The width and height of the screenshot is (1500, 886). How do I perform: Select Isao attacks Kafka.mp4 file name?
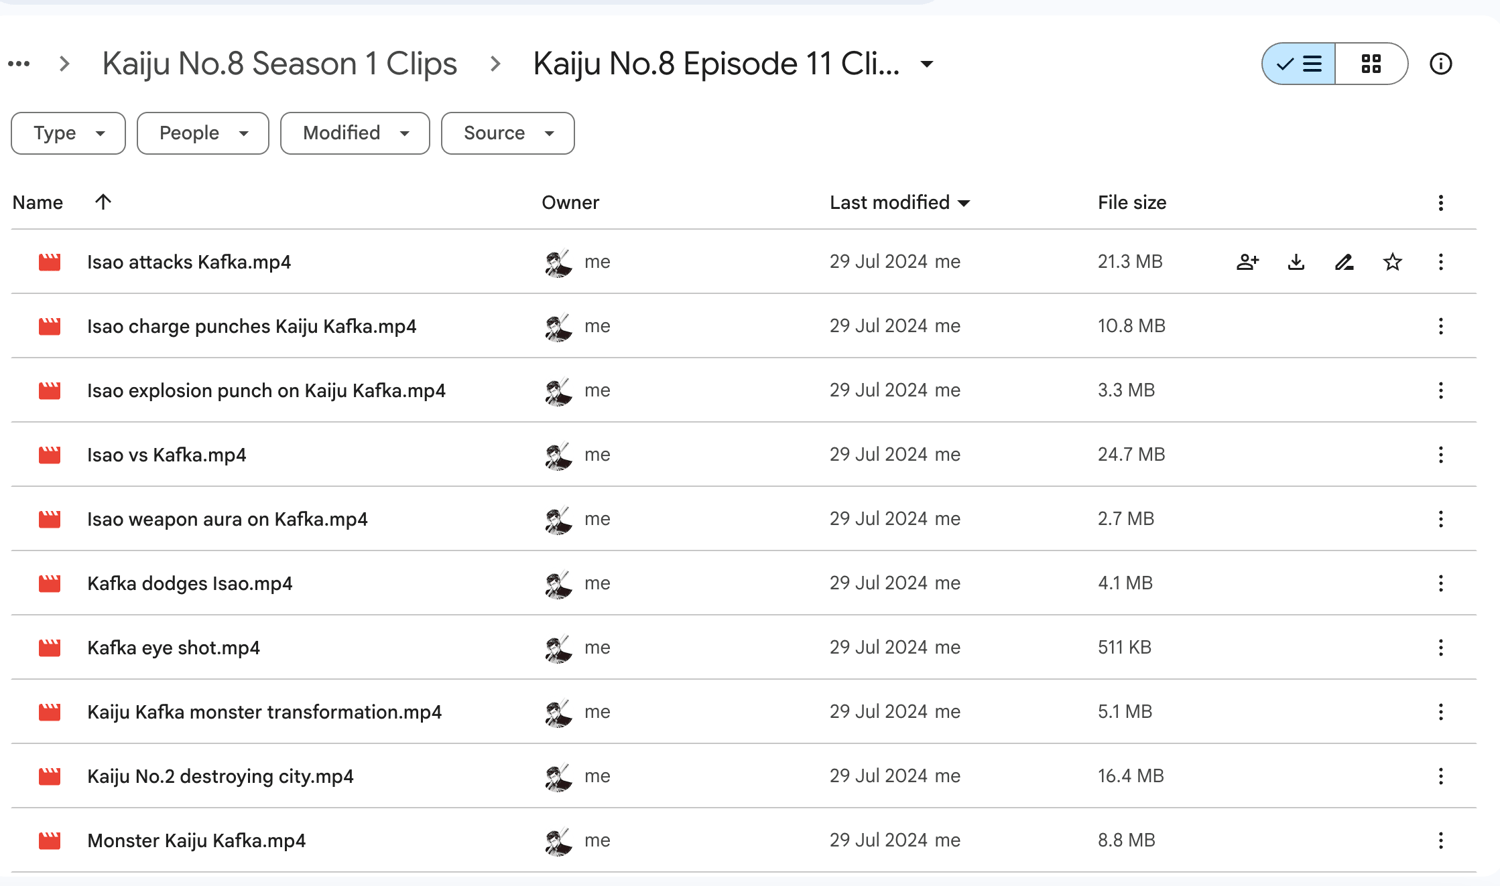coord(189,262)
